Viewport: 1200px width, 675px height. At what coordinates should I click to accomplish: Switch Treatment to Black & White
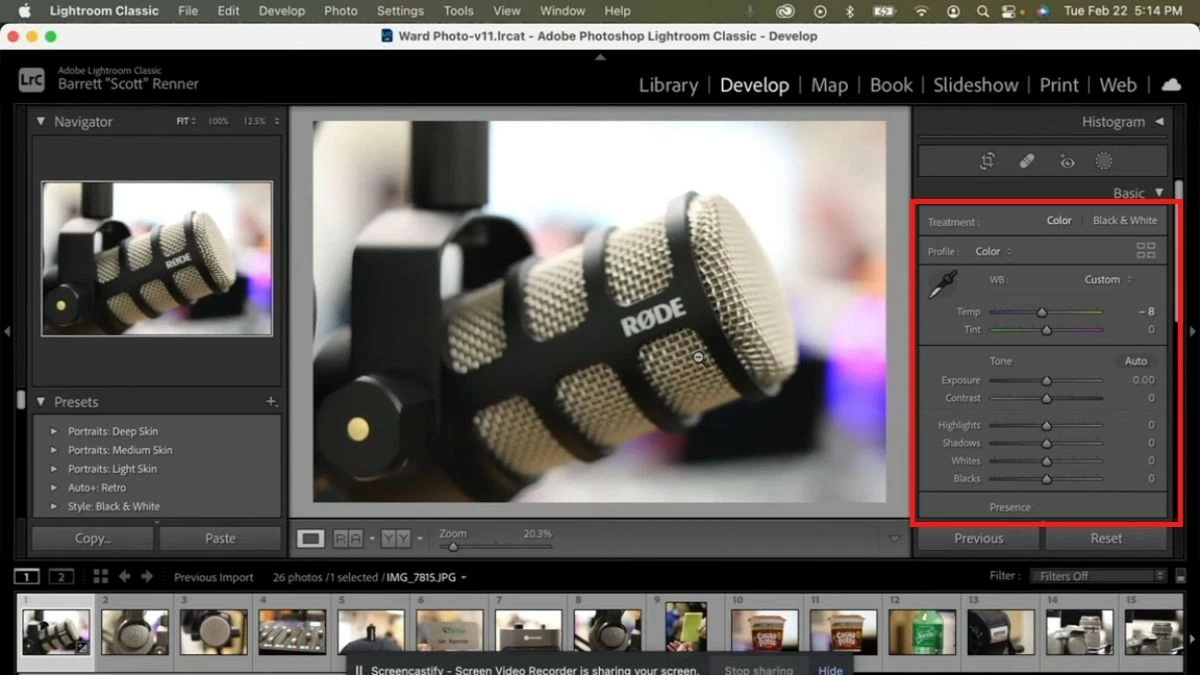[x=1124, y=220]
